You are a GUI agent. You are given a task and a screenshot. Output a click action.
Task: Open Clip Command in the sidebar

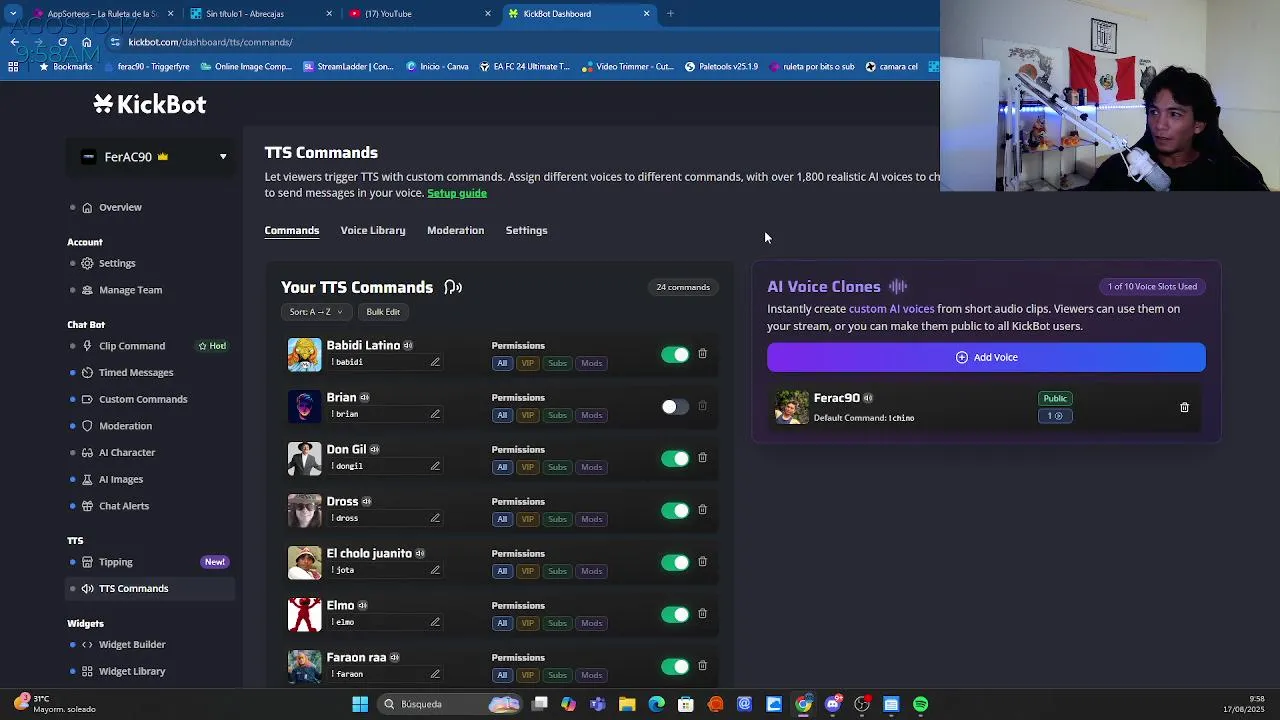(x=132, y=346)
